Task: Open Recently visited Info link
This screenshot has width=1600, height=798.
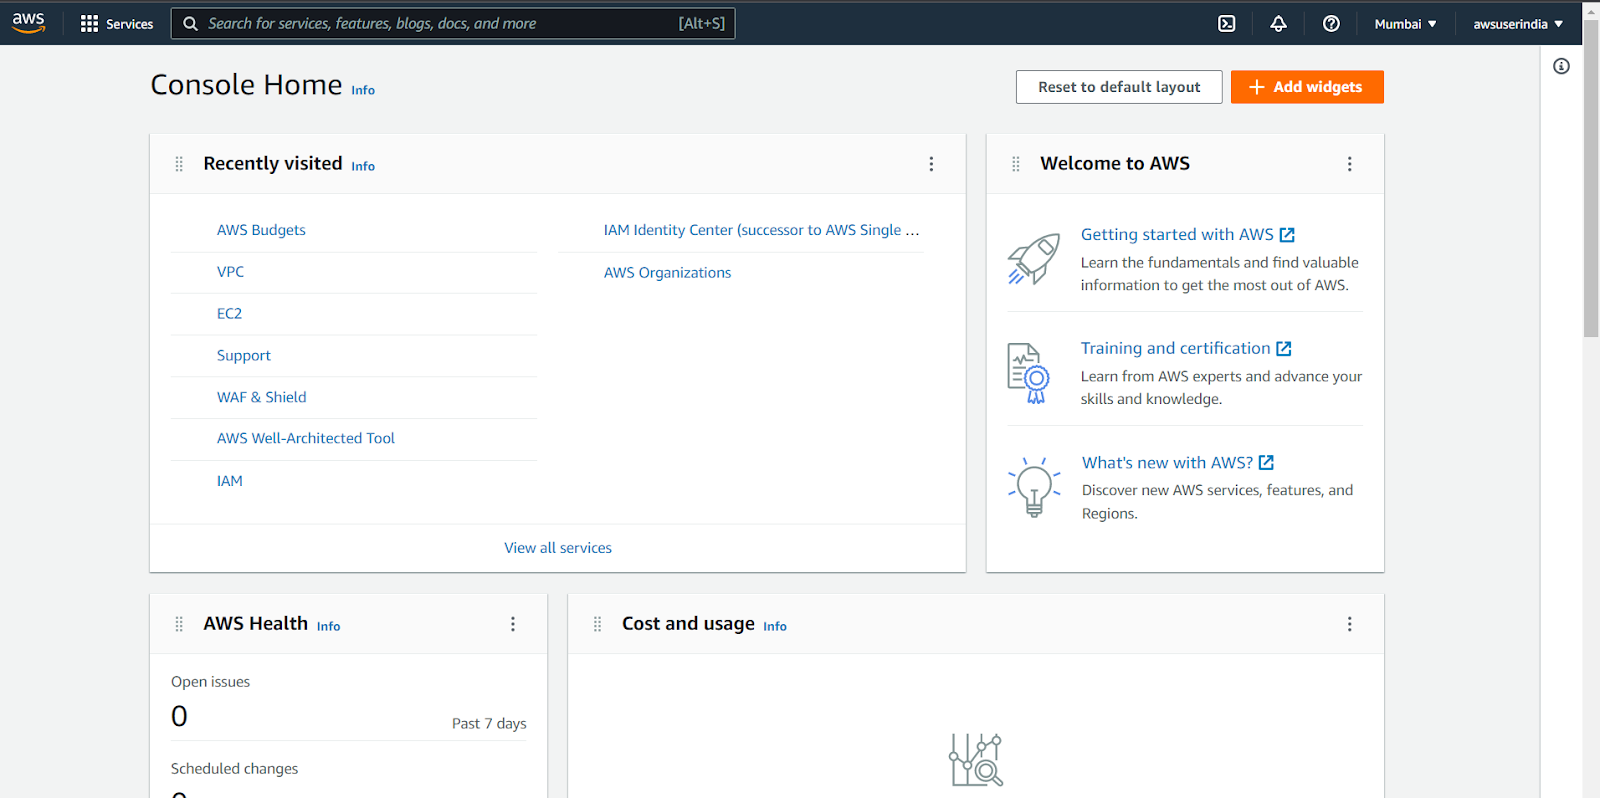Action: point(363,166)
